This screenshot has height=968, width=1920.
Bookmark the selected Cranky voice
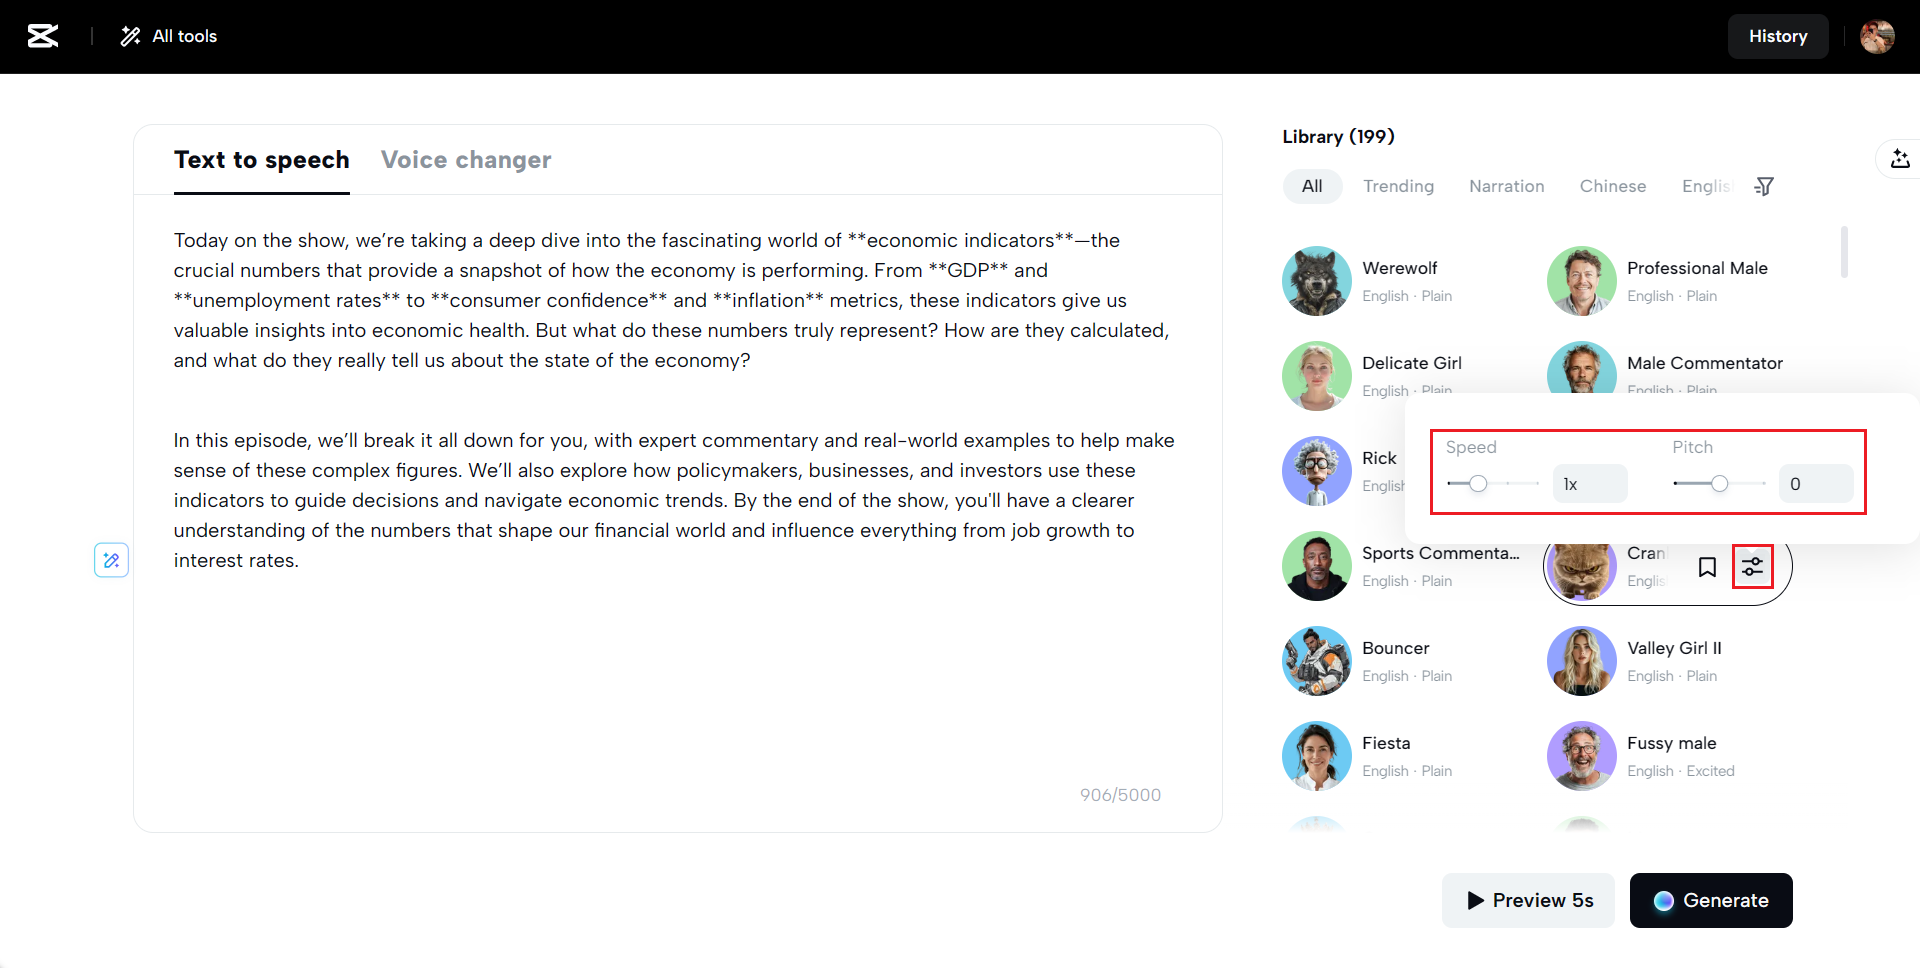tap(1707, 567)
